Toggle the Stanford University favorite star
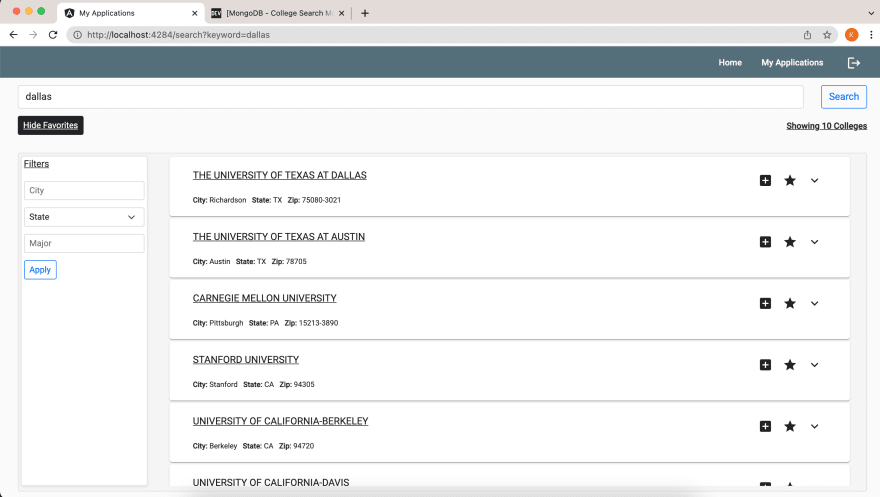The image size is (880, 497). point(790,365)
